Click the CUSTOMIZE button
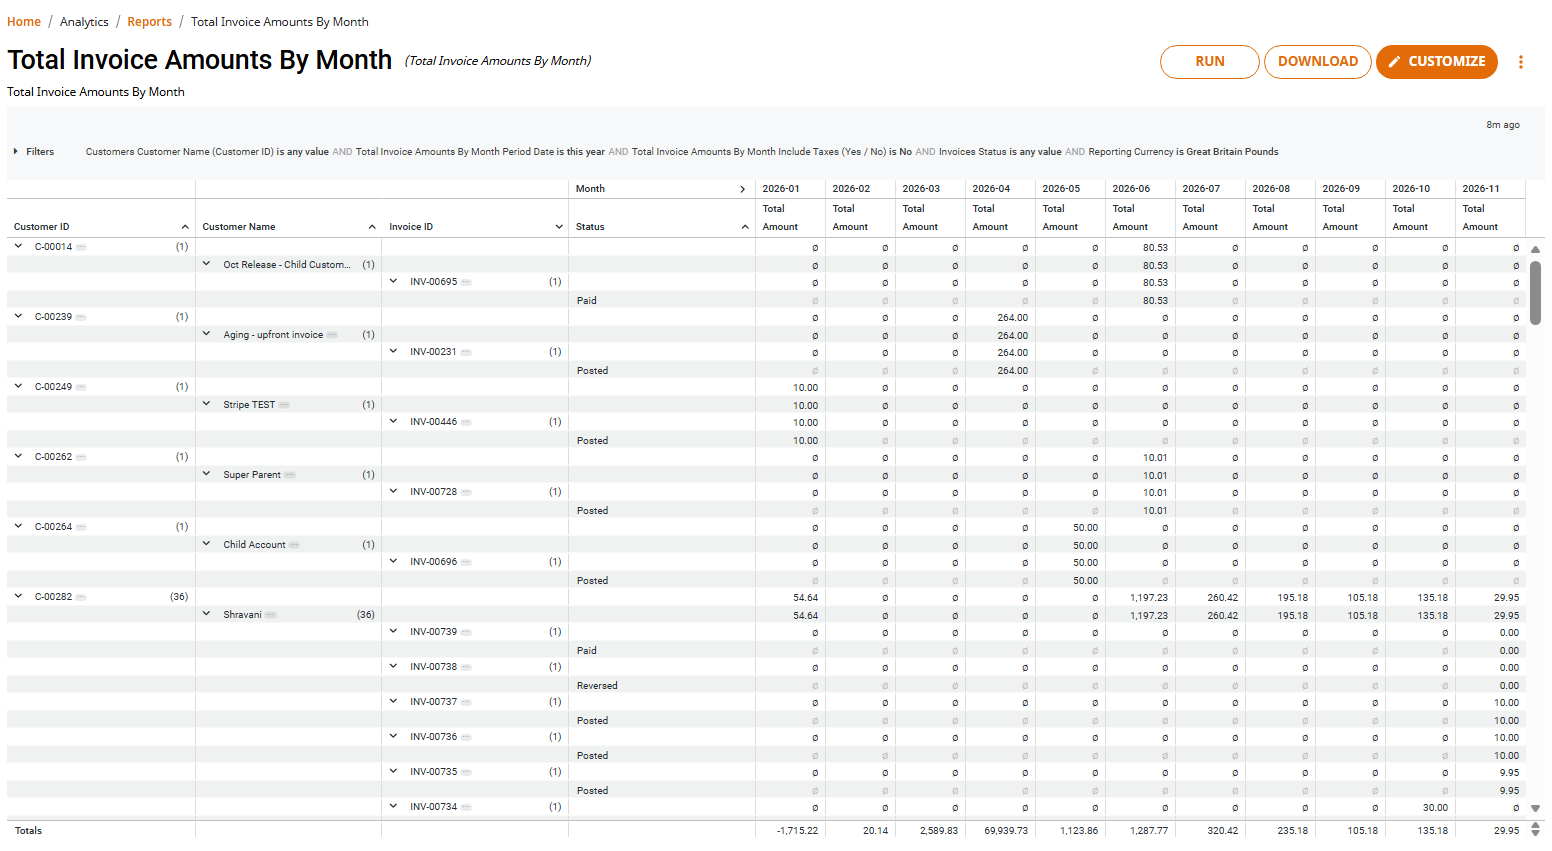The height and width of the screenshot is (851, 1552). pos(1437,62)
